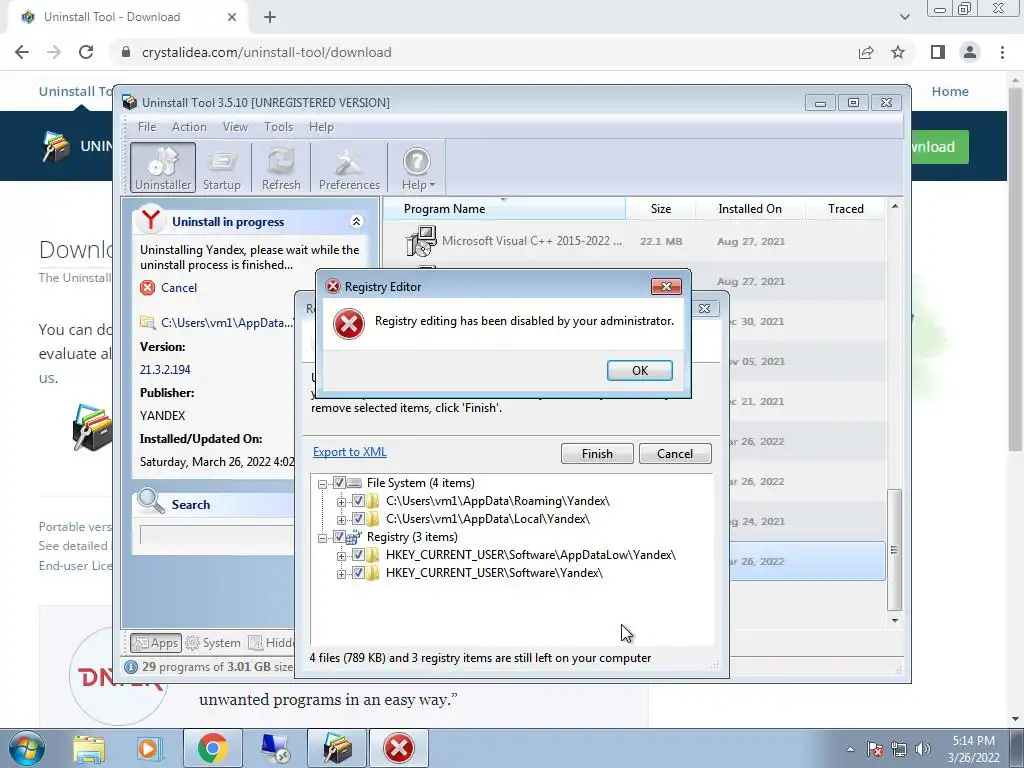The image size is (1024, 768).
Task: Collapse the Uninstall in progress panel
Action: pos(356,222)
